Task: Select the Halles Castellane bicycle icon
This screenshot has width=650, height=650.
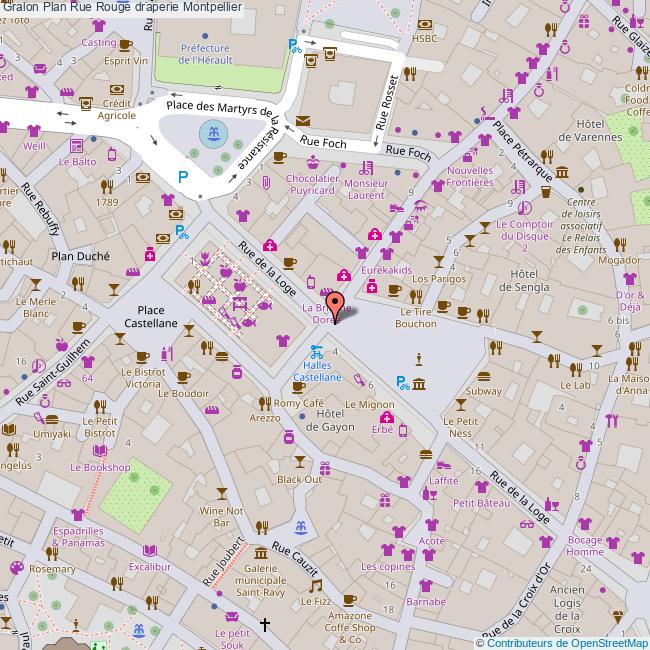Action: point(316,352)
